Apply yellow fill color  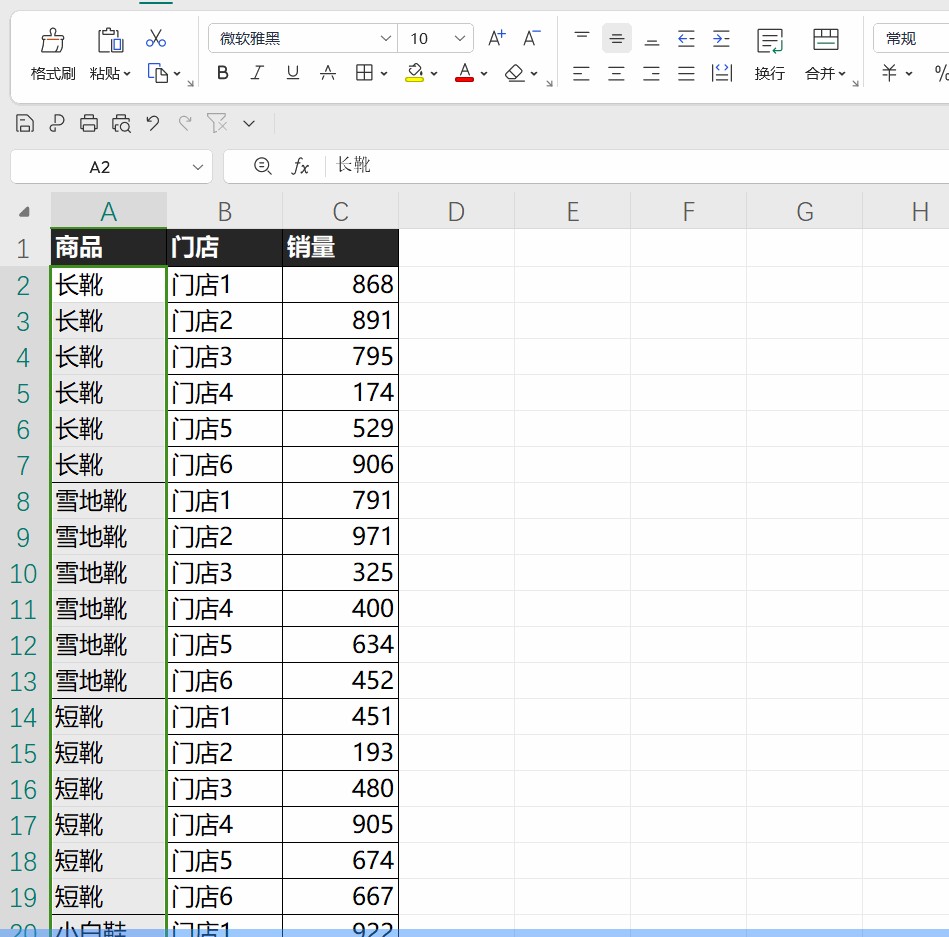414,73
